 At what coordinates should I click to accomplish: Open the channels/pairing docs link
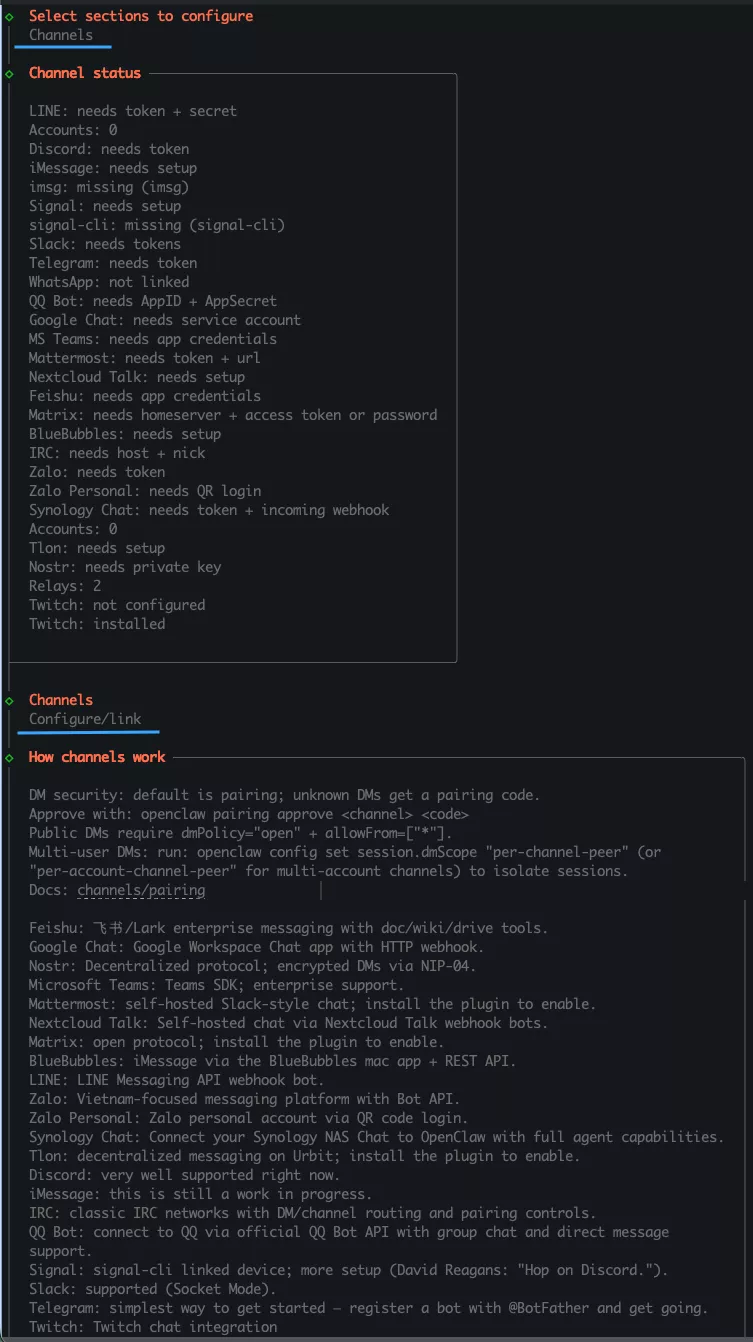click(x=141, y=890)
